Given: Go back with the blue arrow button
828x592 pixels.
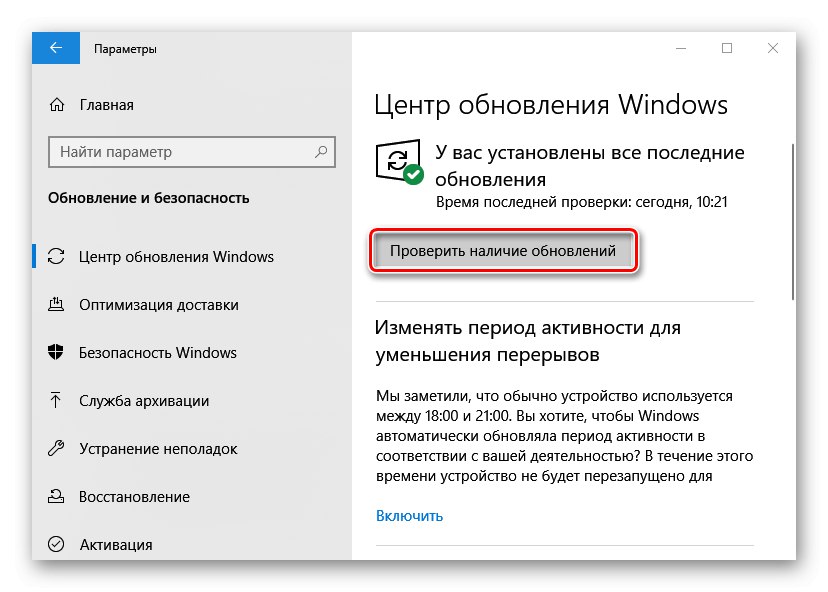Looking at the screenshot, I should pos(56,48).
